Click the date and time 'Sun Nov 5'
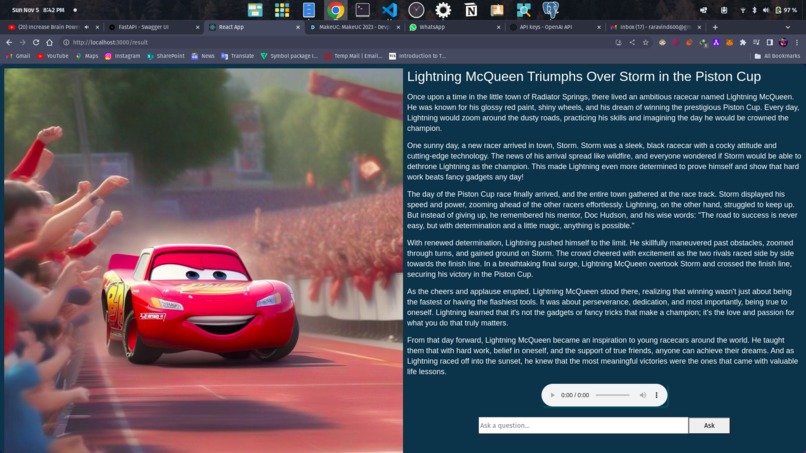806x453 pixels. point(39,10)
